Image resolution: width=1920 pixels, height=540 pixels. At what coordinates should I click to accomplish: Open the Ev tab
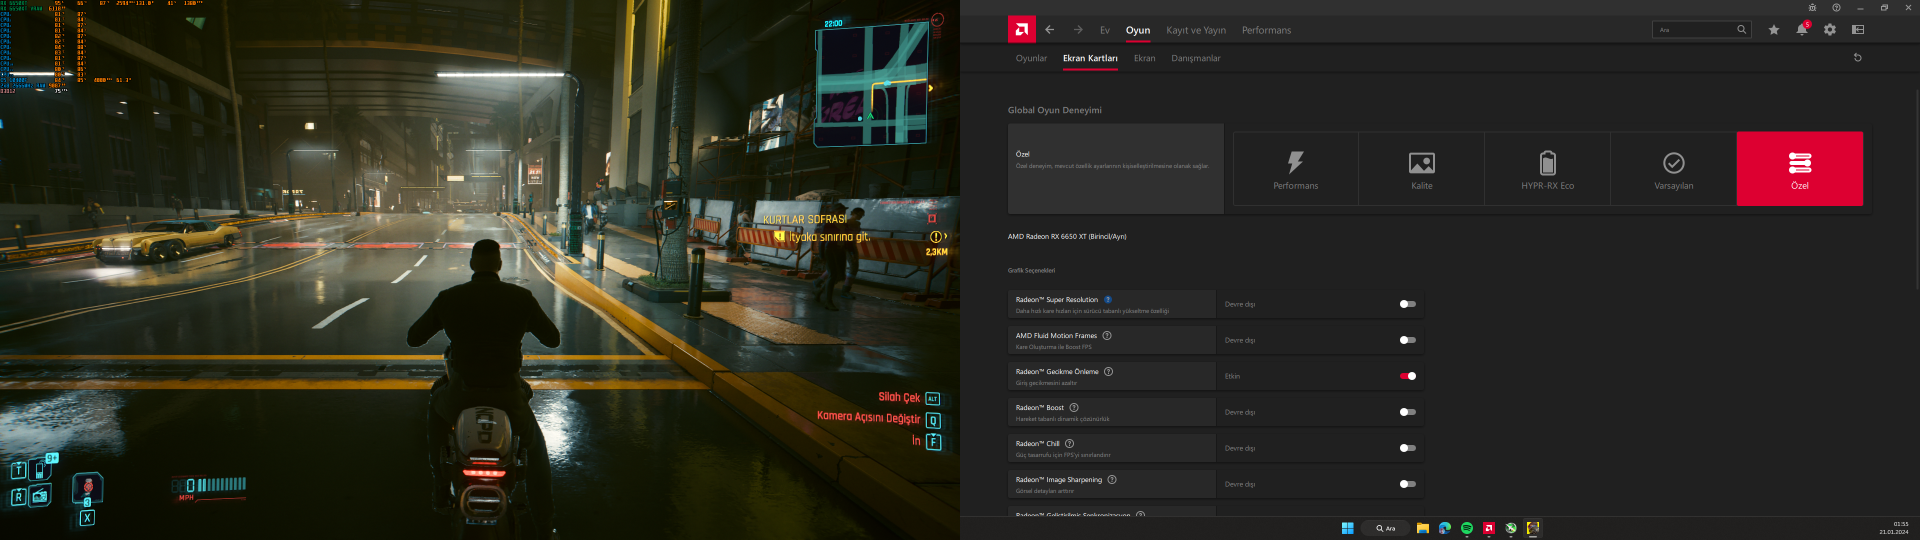click(1105, 30)
